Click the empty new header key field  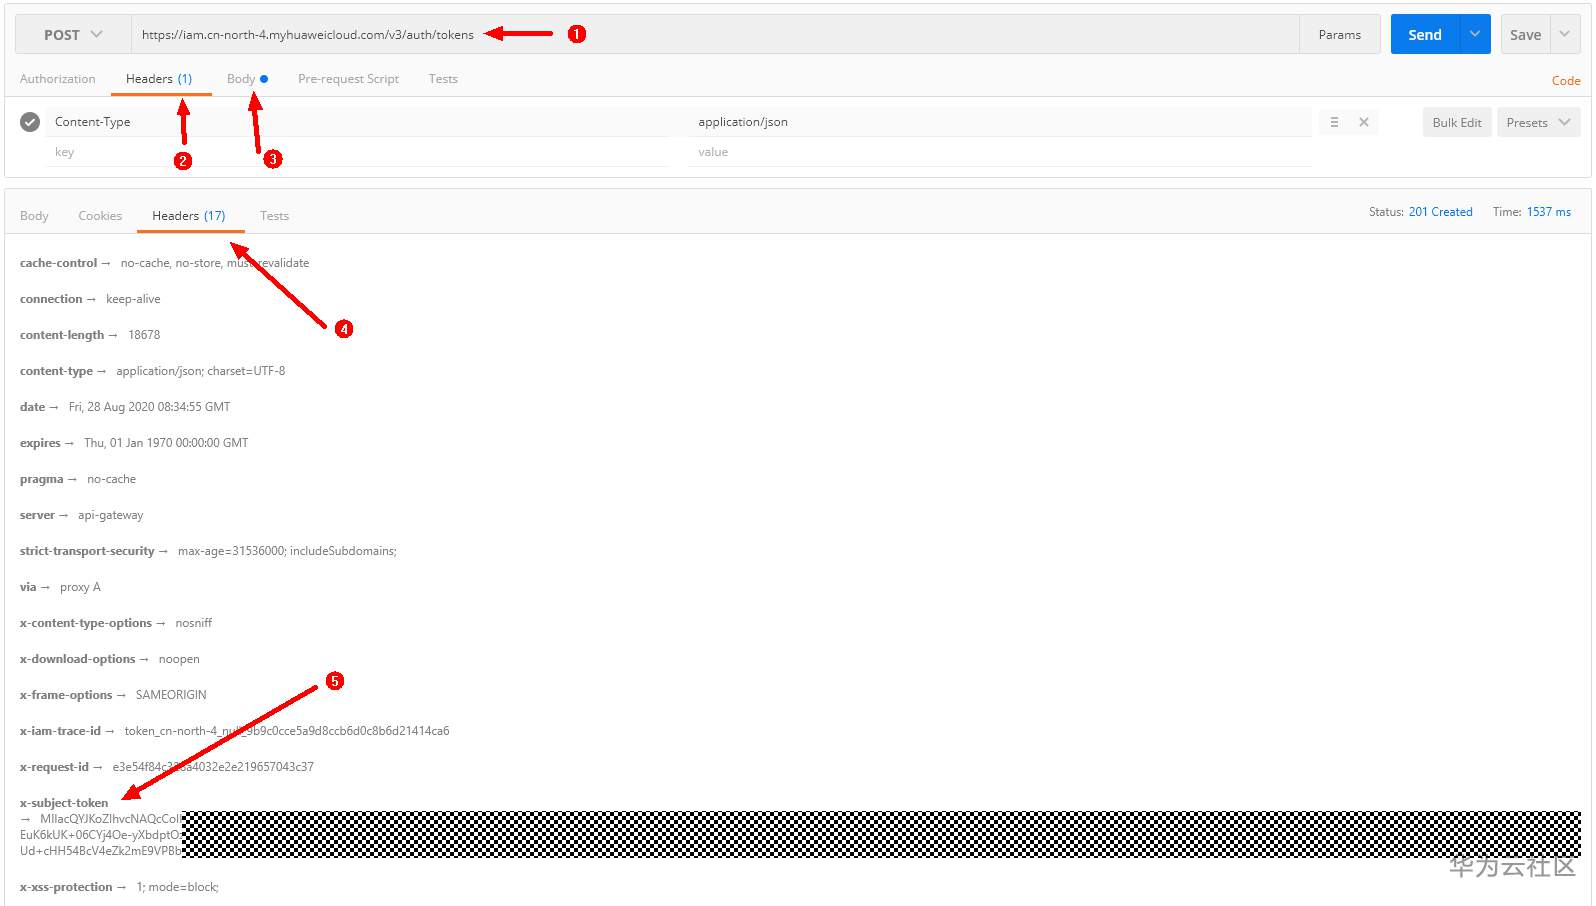(356, 152)
